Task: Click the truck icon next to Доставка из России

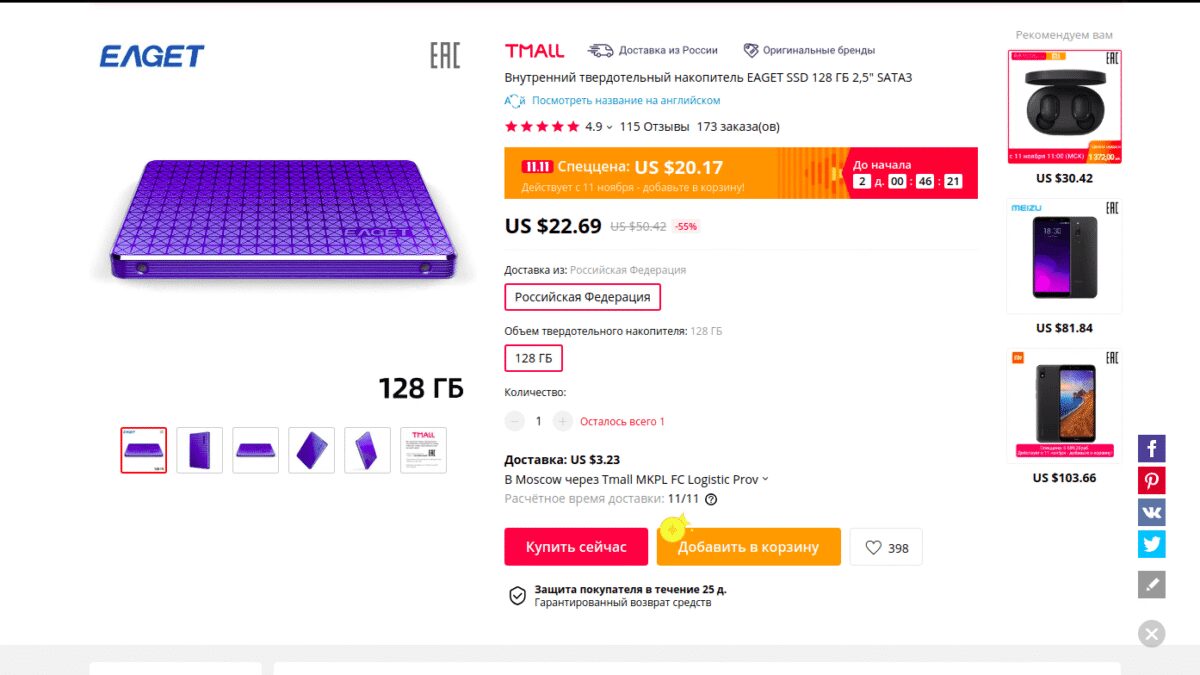Action: pos(600,49)
